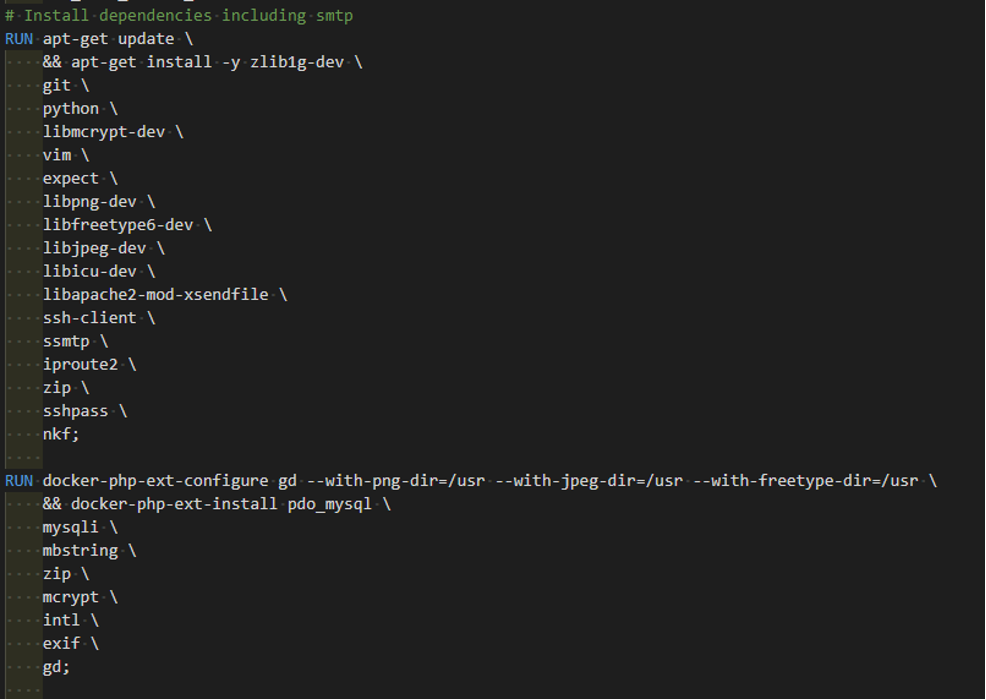Place cursor on the git line
The height and width of the screenshot is (700, 986).
[x=57, y=86]
